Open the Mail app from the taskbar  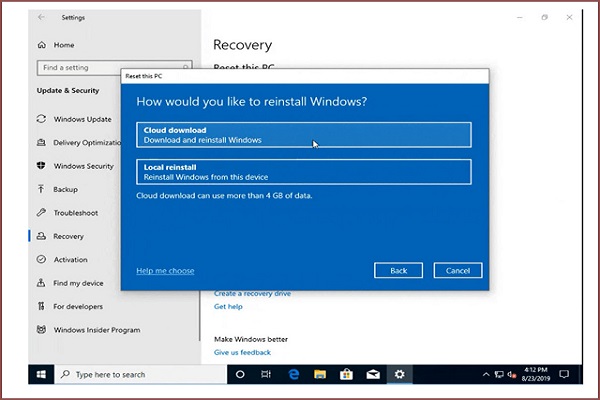(373, 374)
